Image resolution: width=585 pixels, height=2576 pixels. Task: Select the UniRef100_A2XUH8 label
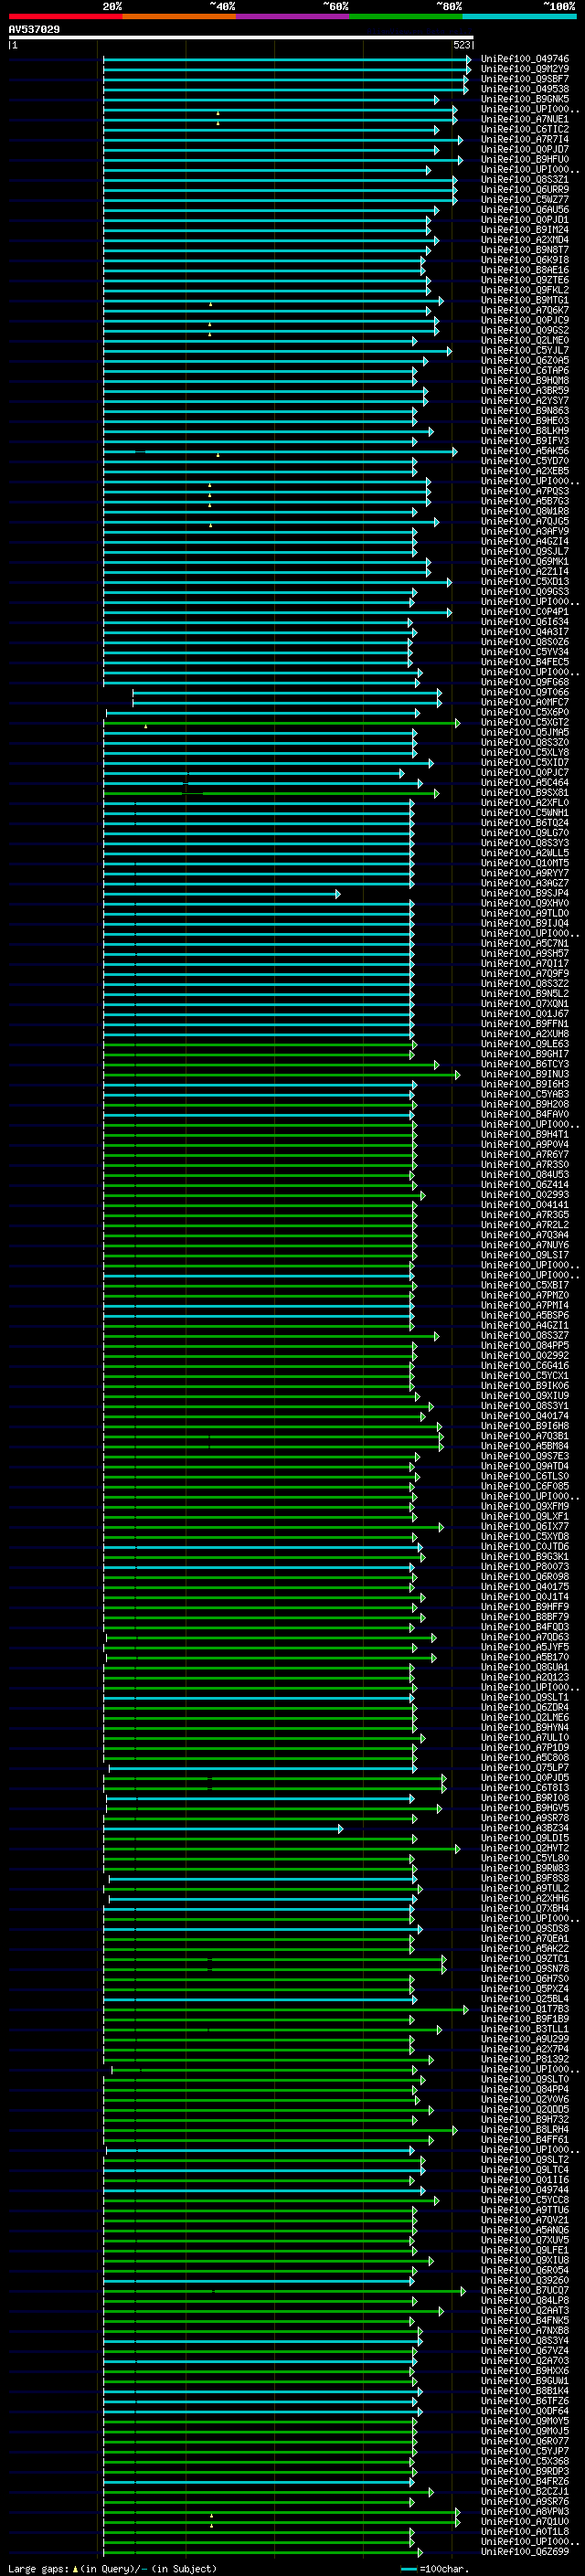pyautogui.click(x=525, y=1033)
